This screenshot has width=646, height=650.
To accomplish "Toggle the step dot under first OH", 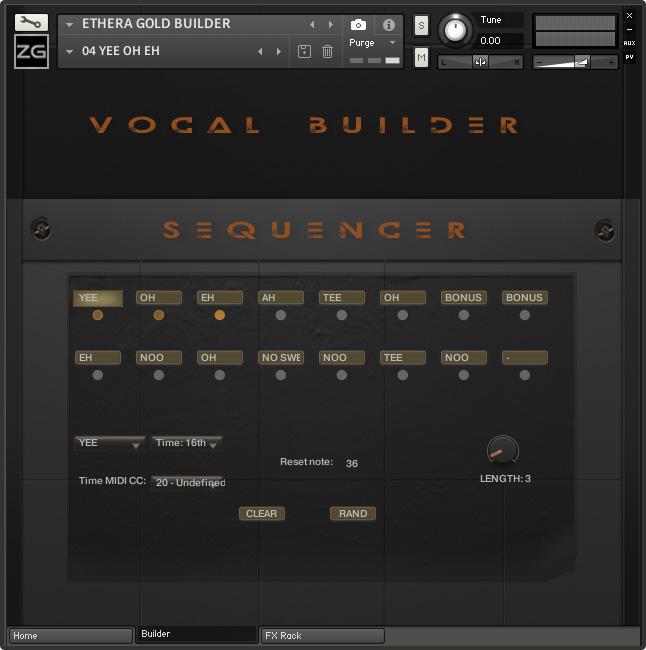I will [x=159, y=315].
